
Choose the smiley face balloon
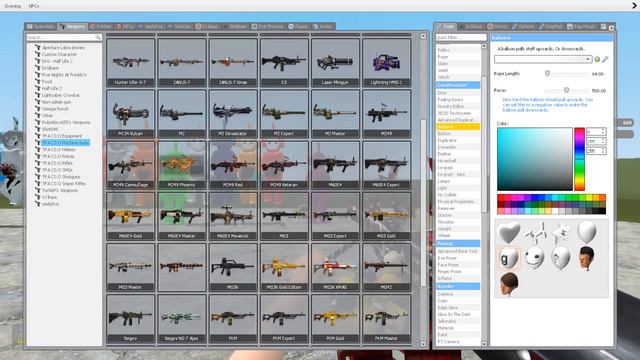(x=534, y=258)
